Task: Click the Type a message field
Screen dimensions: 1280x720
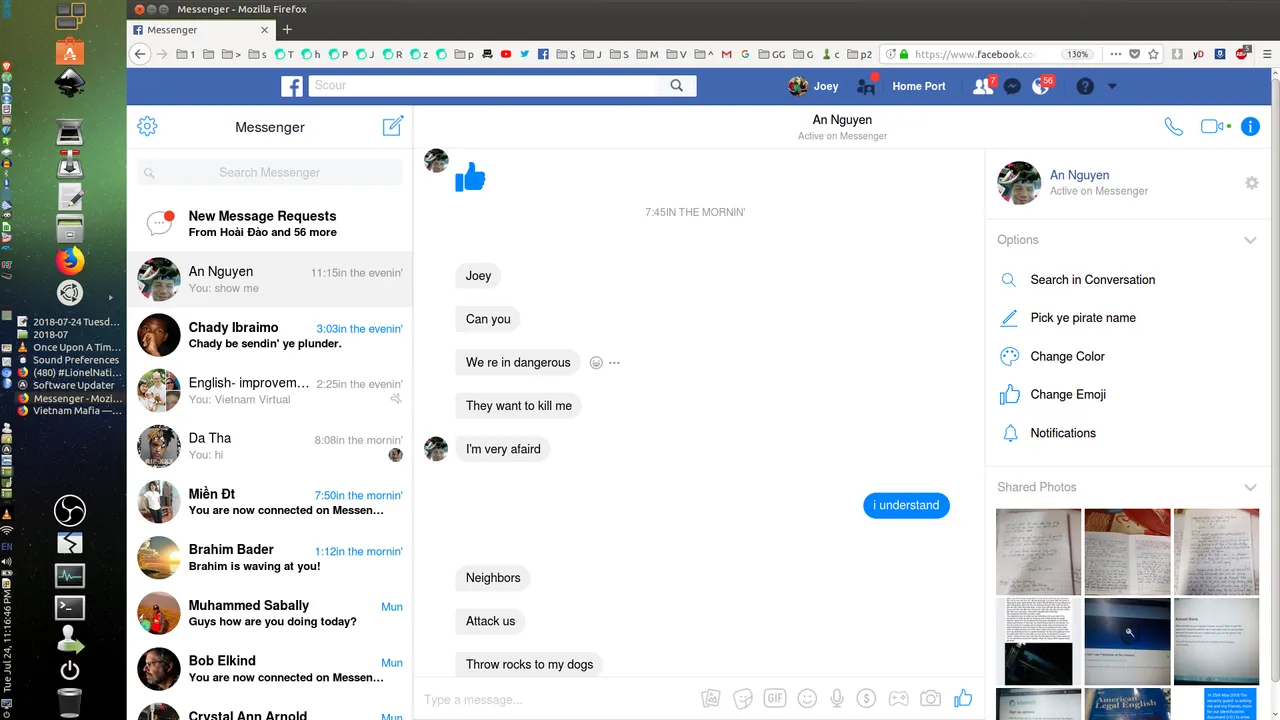Action: click(555, 699)
